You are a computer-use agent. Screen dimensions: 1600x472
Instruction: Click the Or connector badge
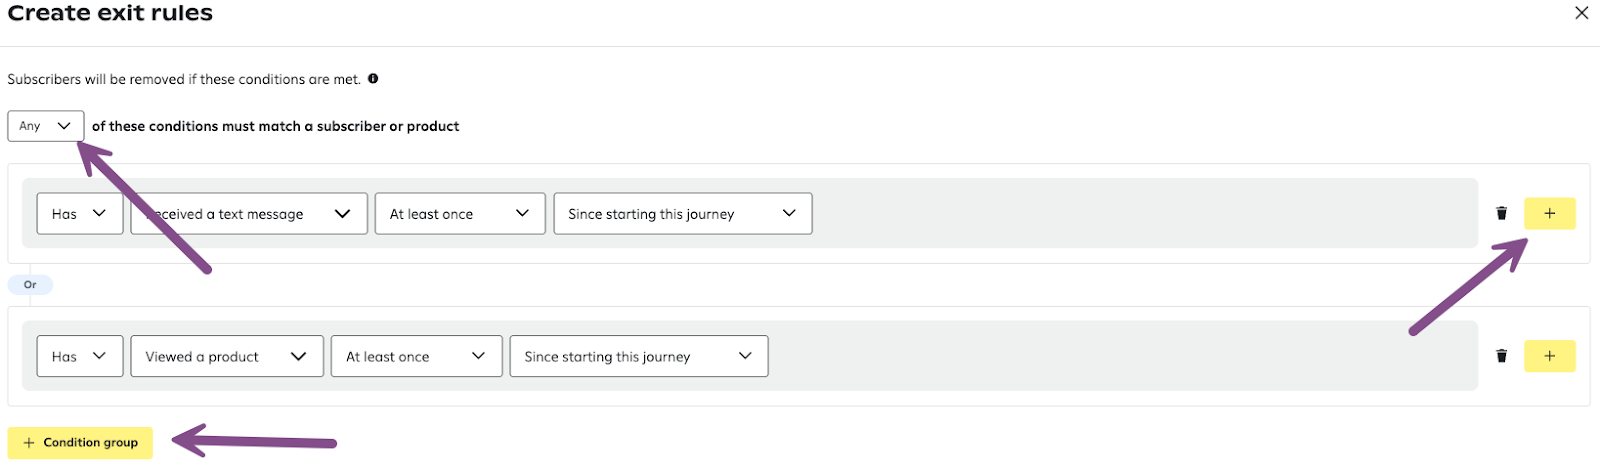point(30,285)
